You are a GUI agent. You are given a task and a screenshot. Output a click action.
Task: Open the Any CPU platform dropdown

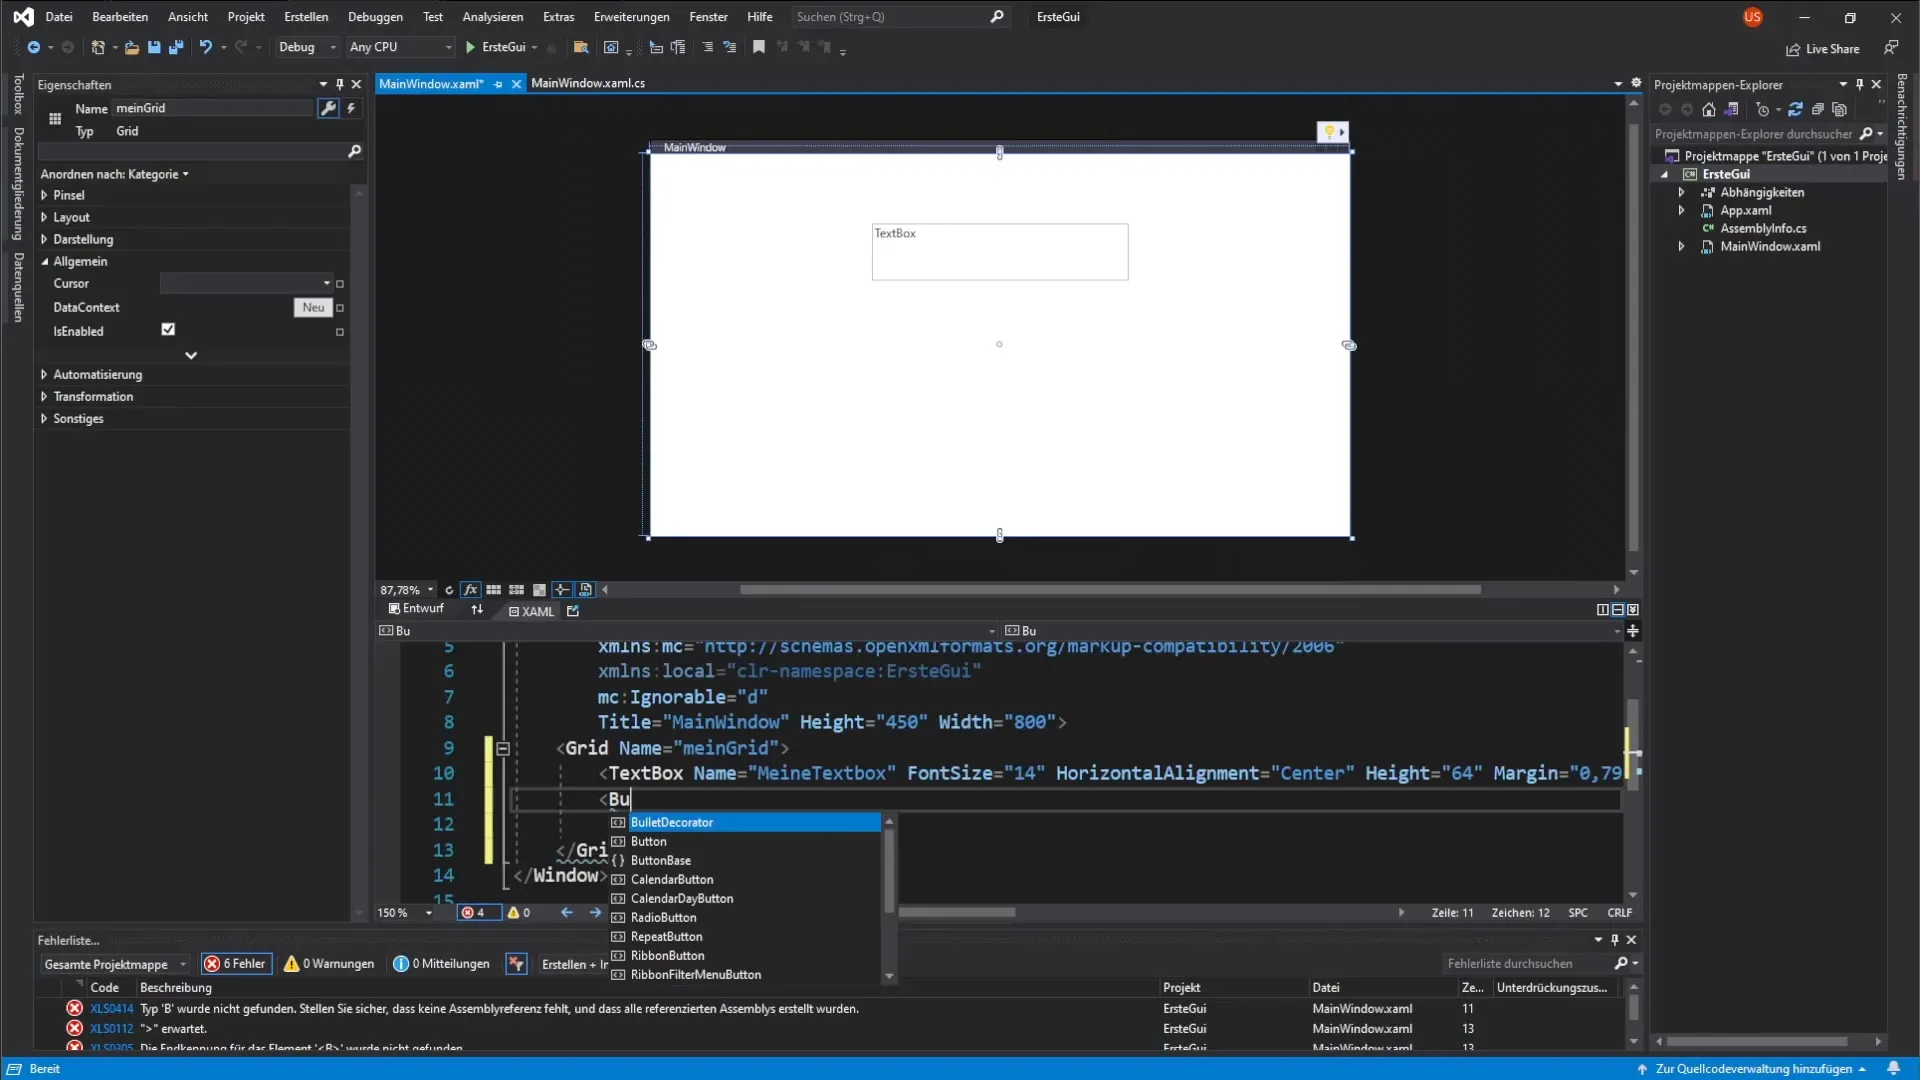tap(400, 47)
